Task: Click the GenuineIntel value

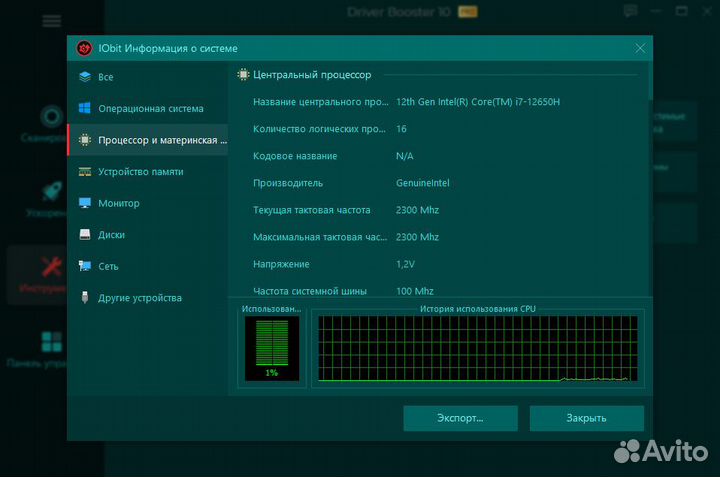Action: pyautogui.click(x=422, y=183)
